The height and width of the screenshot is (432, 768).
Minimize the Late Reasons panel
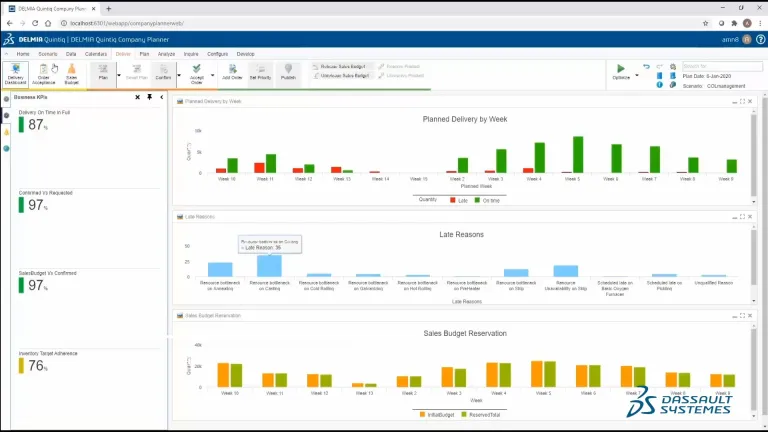734,217
